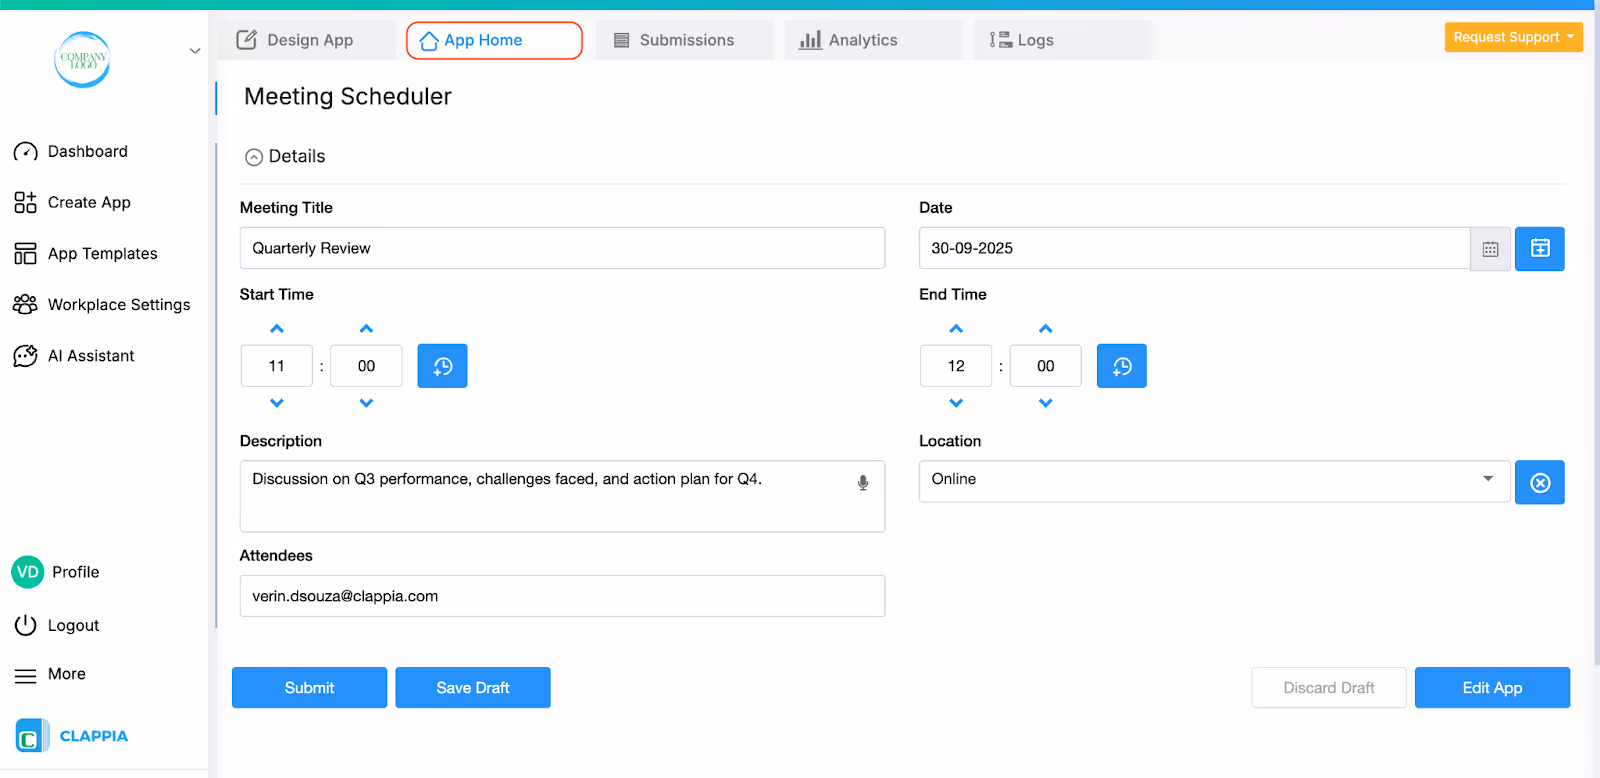Image resolution: width=1600 pixels, height=778 pixels.
Task: Click the Start Time minutes field
Action: pos(366,366)
